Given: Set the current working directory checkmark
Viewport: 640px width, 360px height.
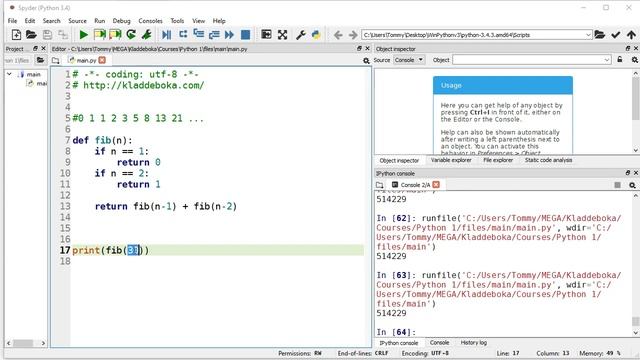Looking at the screenshot, I should pos(616,35).
